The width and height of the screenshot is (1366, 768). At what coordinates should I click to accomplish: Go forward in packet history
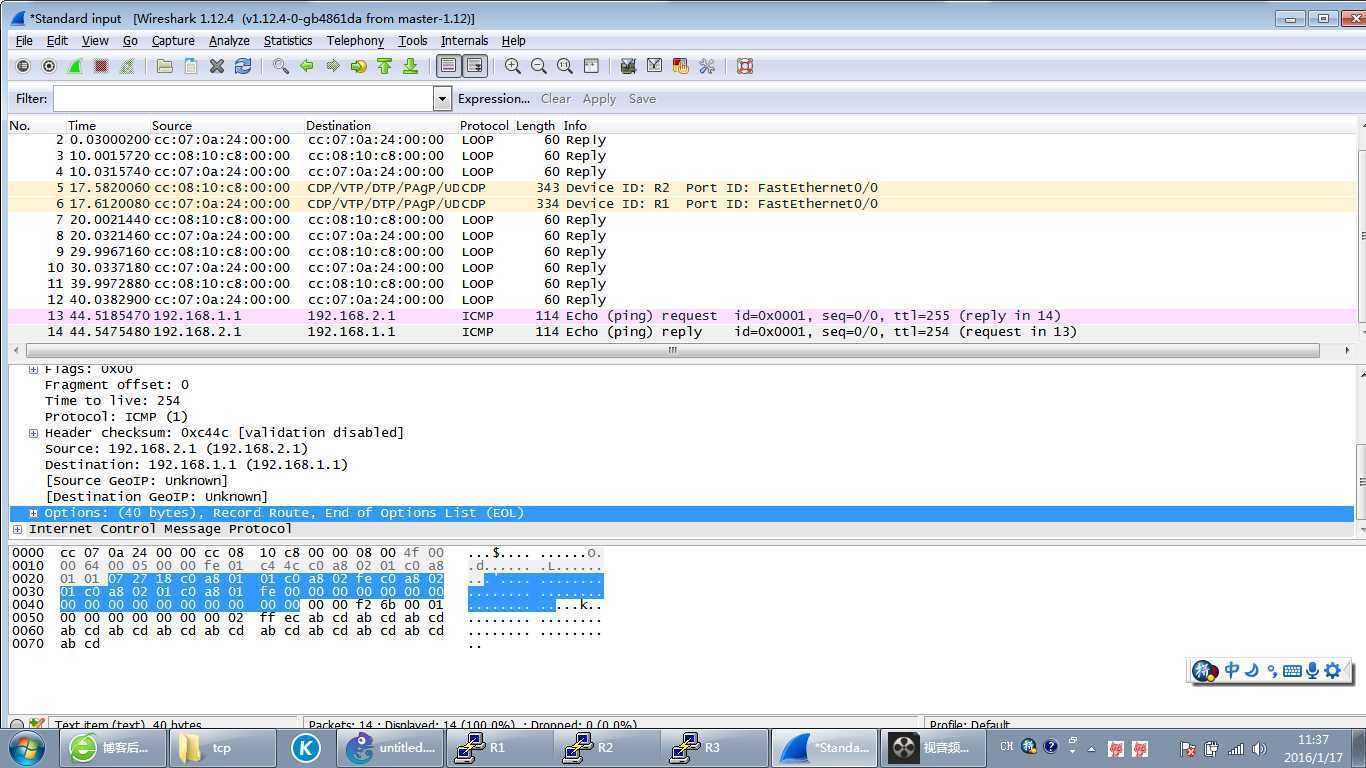click(x=333, y=66)
